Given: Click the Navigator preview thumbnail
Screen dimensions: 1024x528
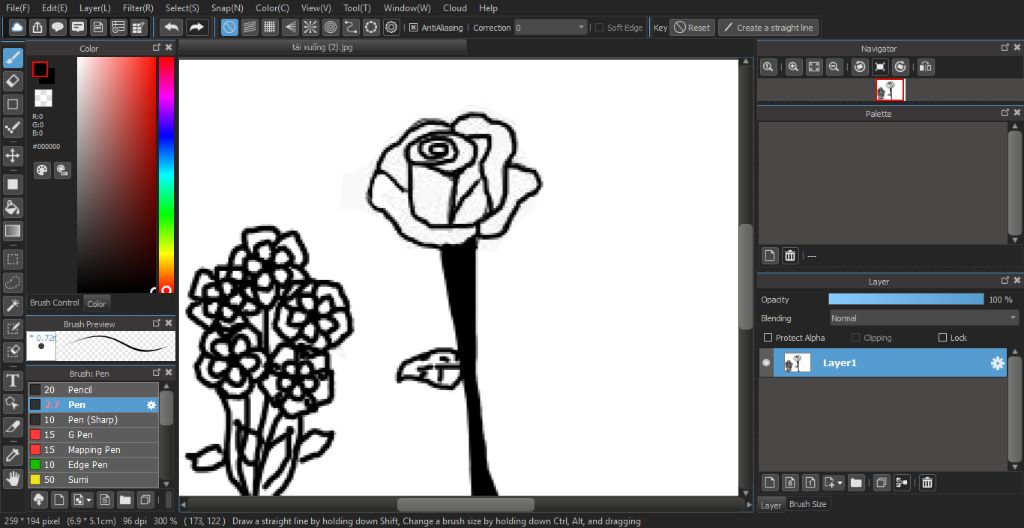Looking at the screenshot, I should 890,90.
